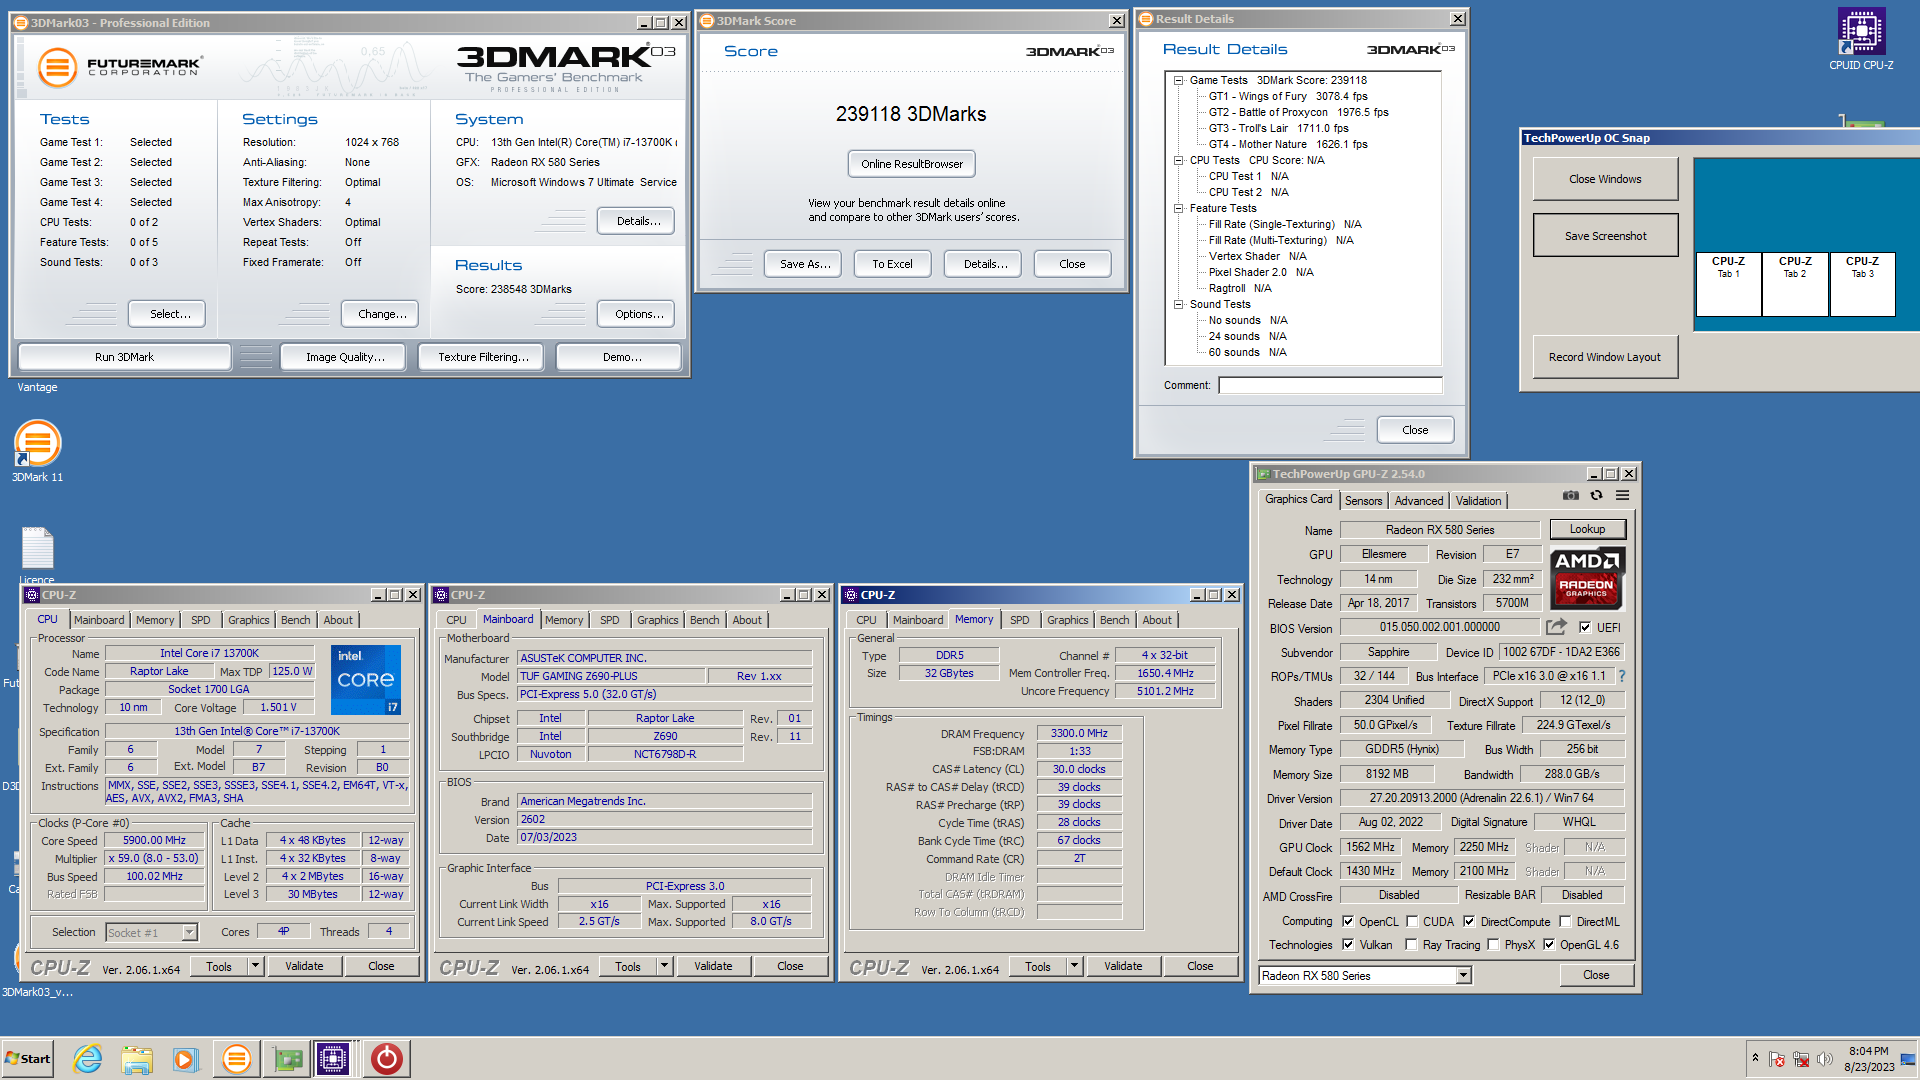Open SPD tab in first CPU-Z window
This screenshot has width=1920, height=1080.
click(x=201, y=620)
